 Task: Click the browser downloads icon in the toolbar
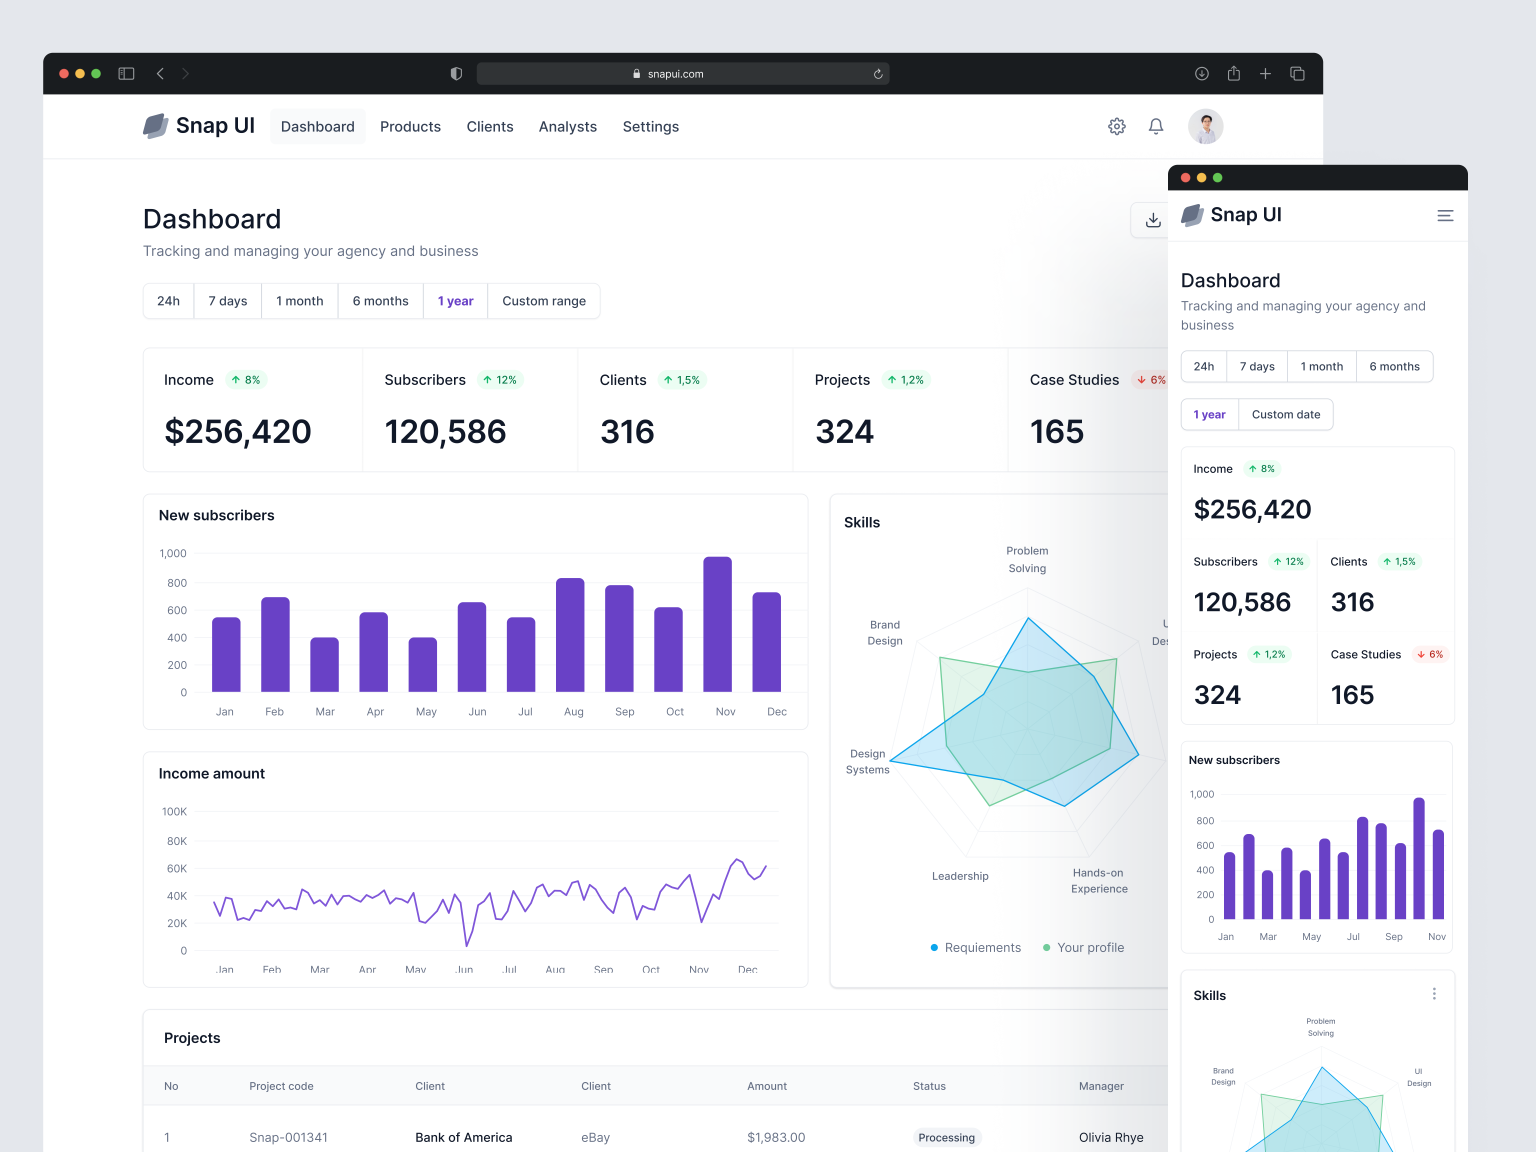point(1201,73)
